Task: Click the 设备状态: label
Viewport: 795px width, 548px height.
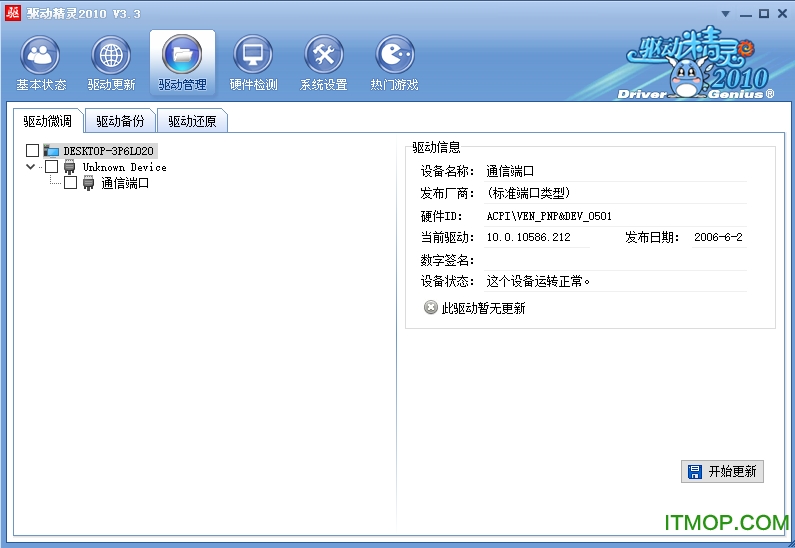Action: pyautogui.click(x=448, y=281)
